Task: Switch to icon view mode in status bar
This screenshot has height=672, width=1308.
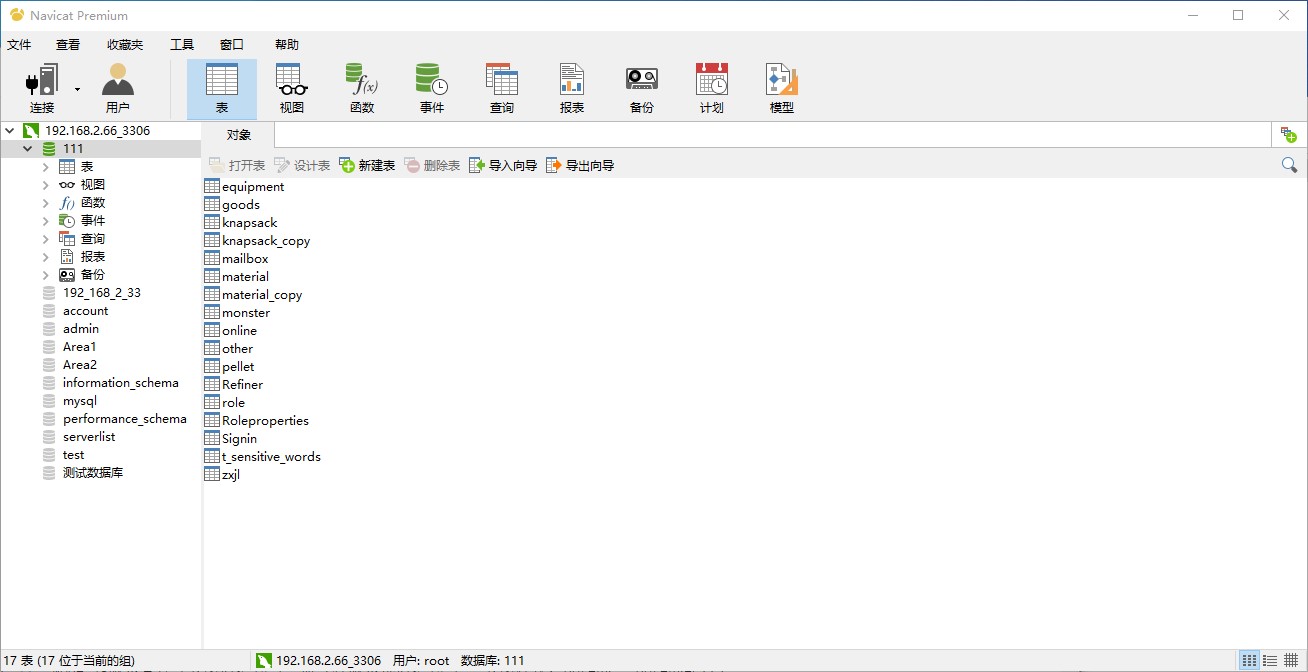Action: [x=1249, y=660]
